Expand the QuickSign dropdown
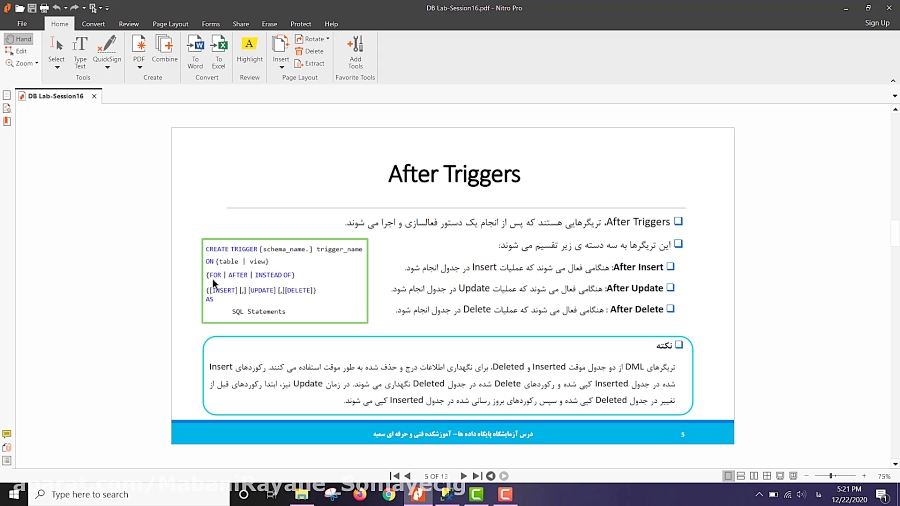This screenshot has height=506, width=900. pos(107,67)
